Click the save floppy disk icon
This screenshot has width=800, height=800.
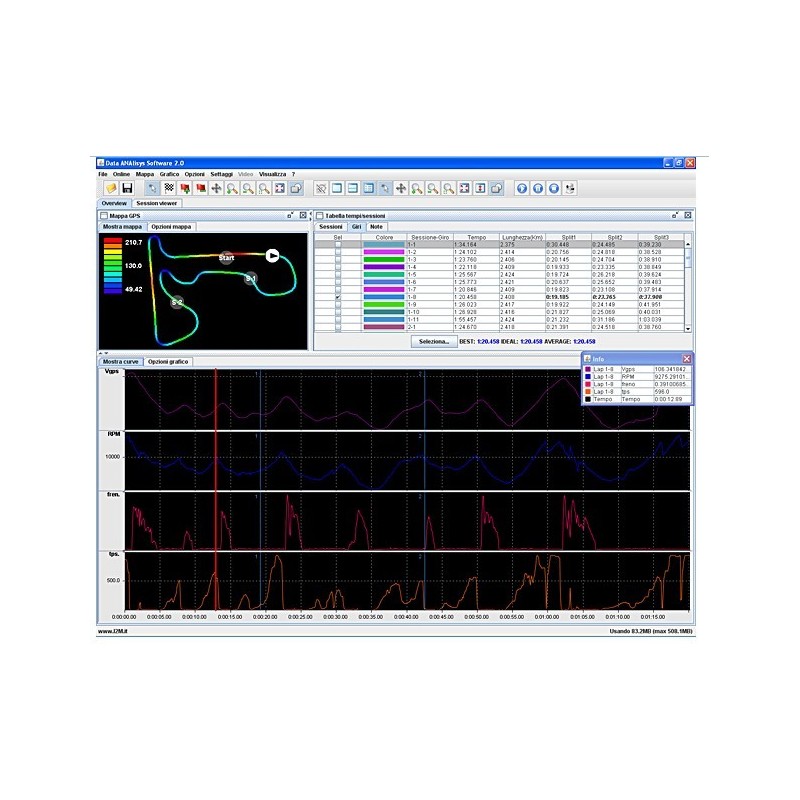tap(127, 188)
